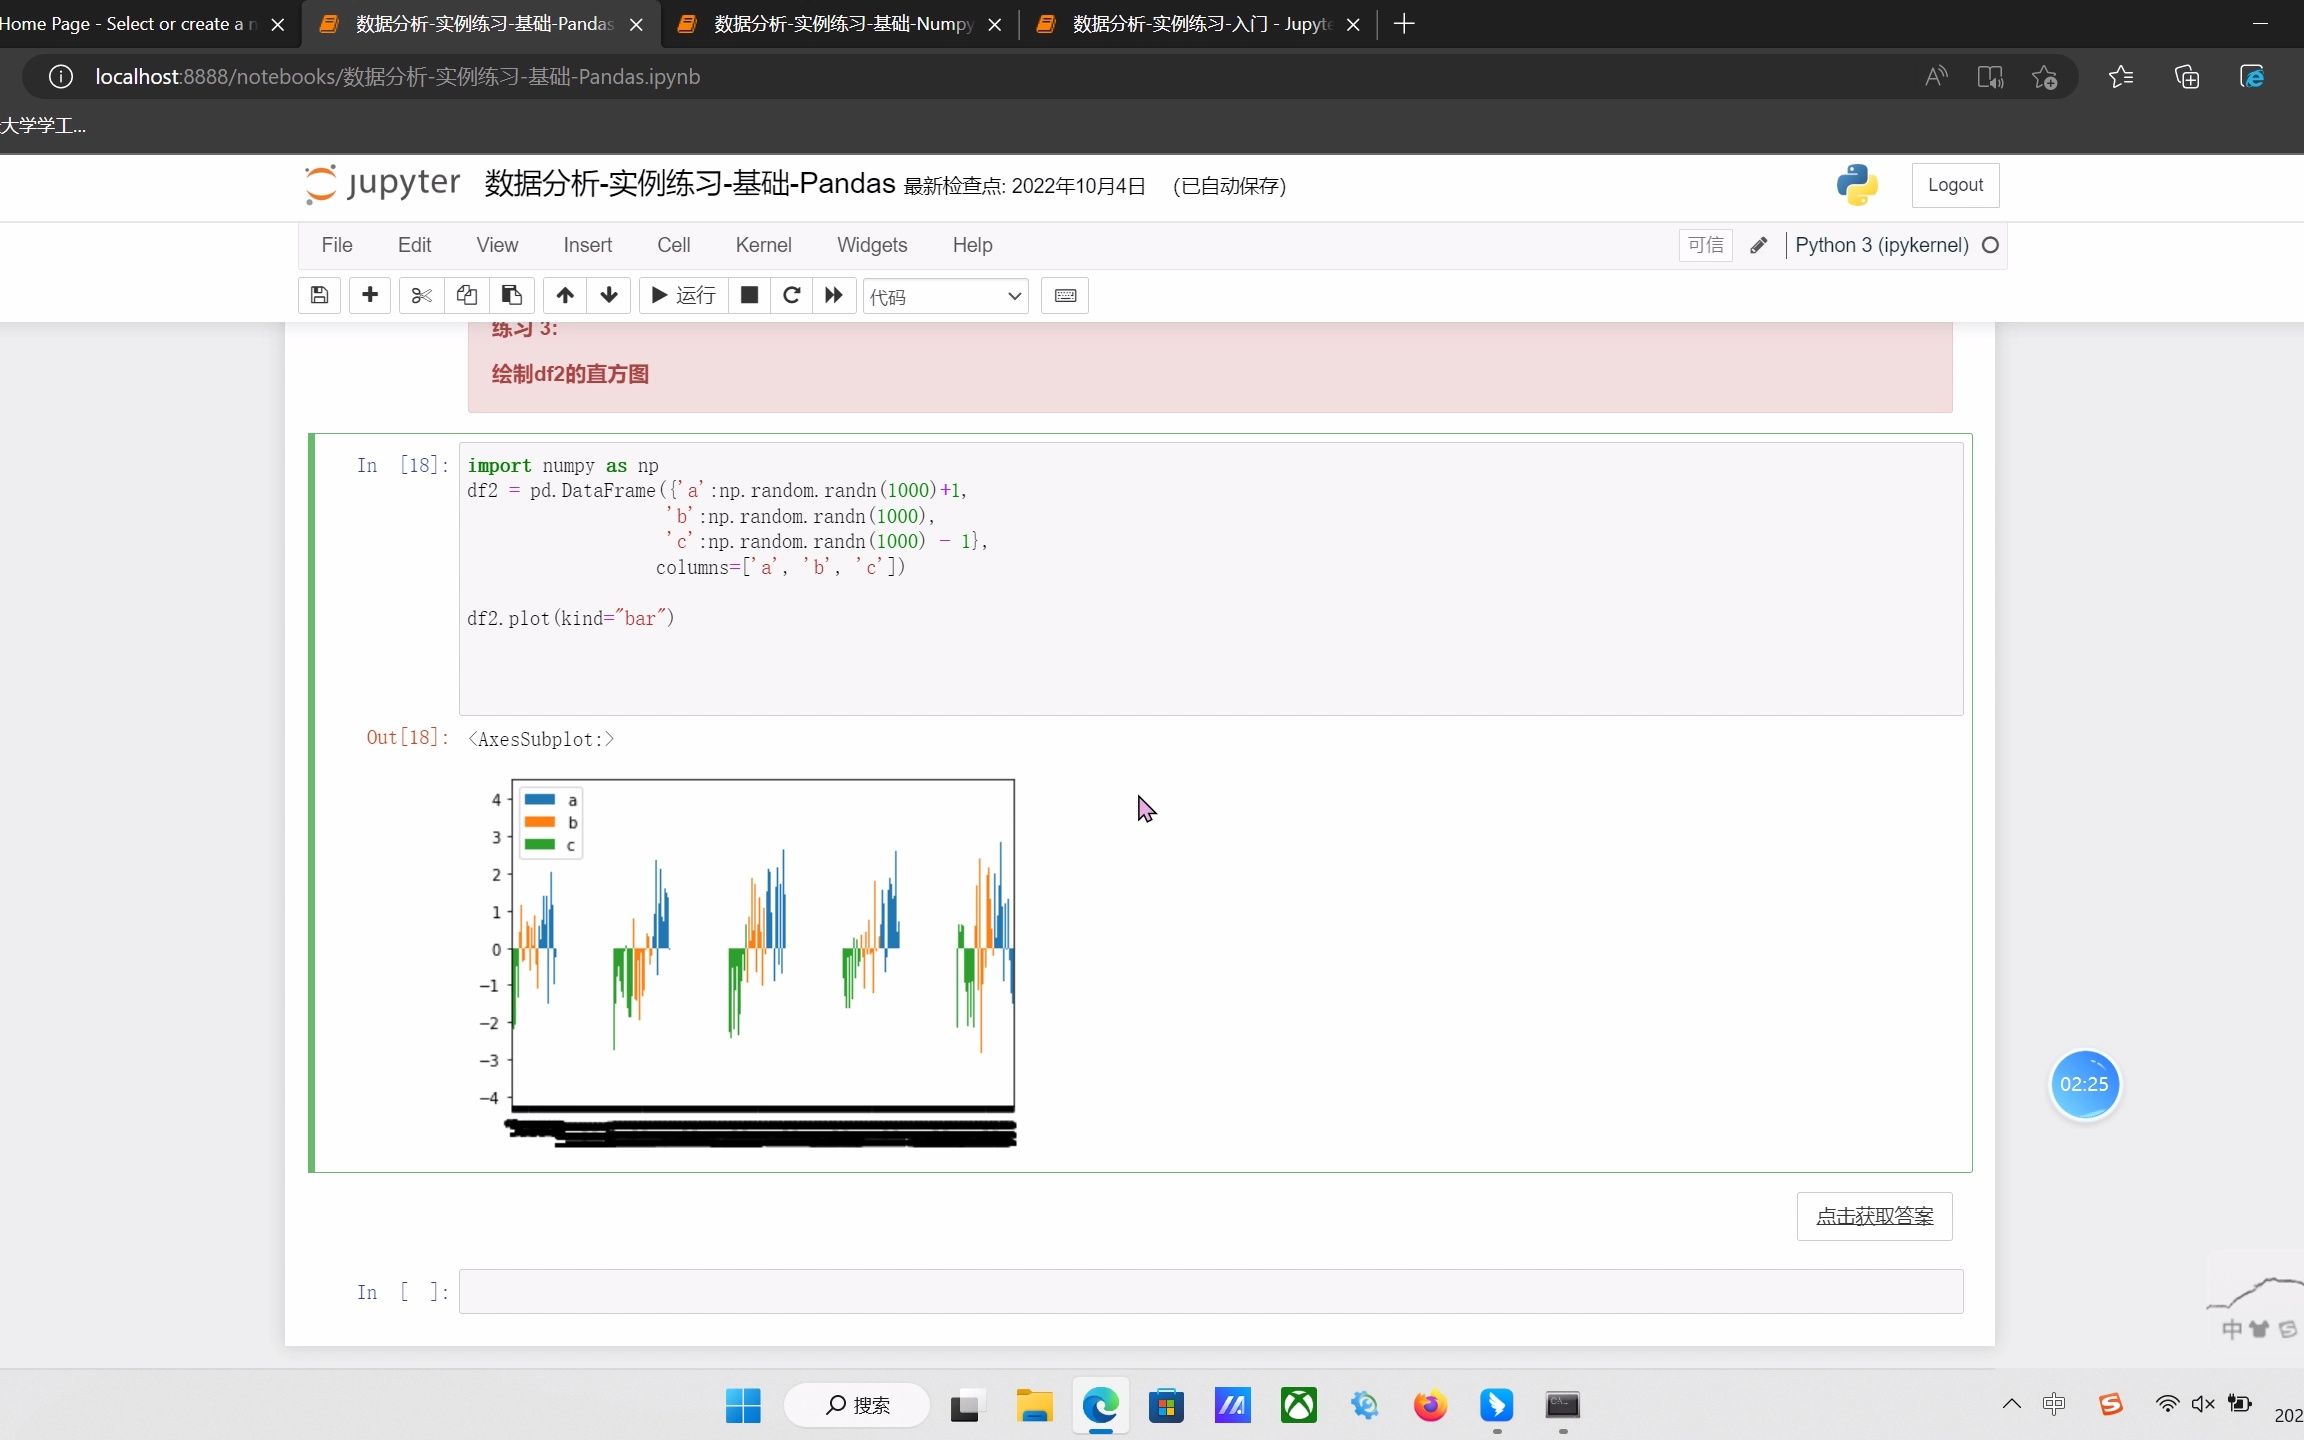
Task: Open the cell type 代码 dropdown
Action: click(x=945, y=296)
